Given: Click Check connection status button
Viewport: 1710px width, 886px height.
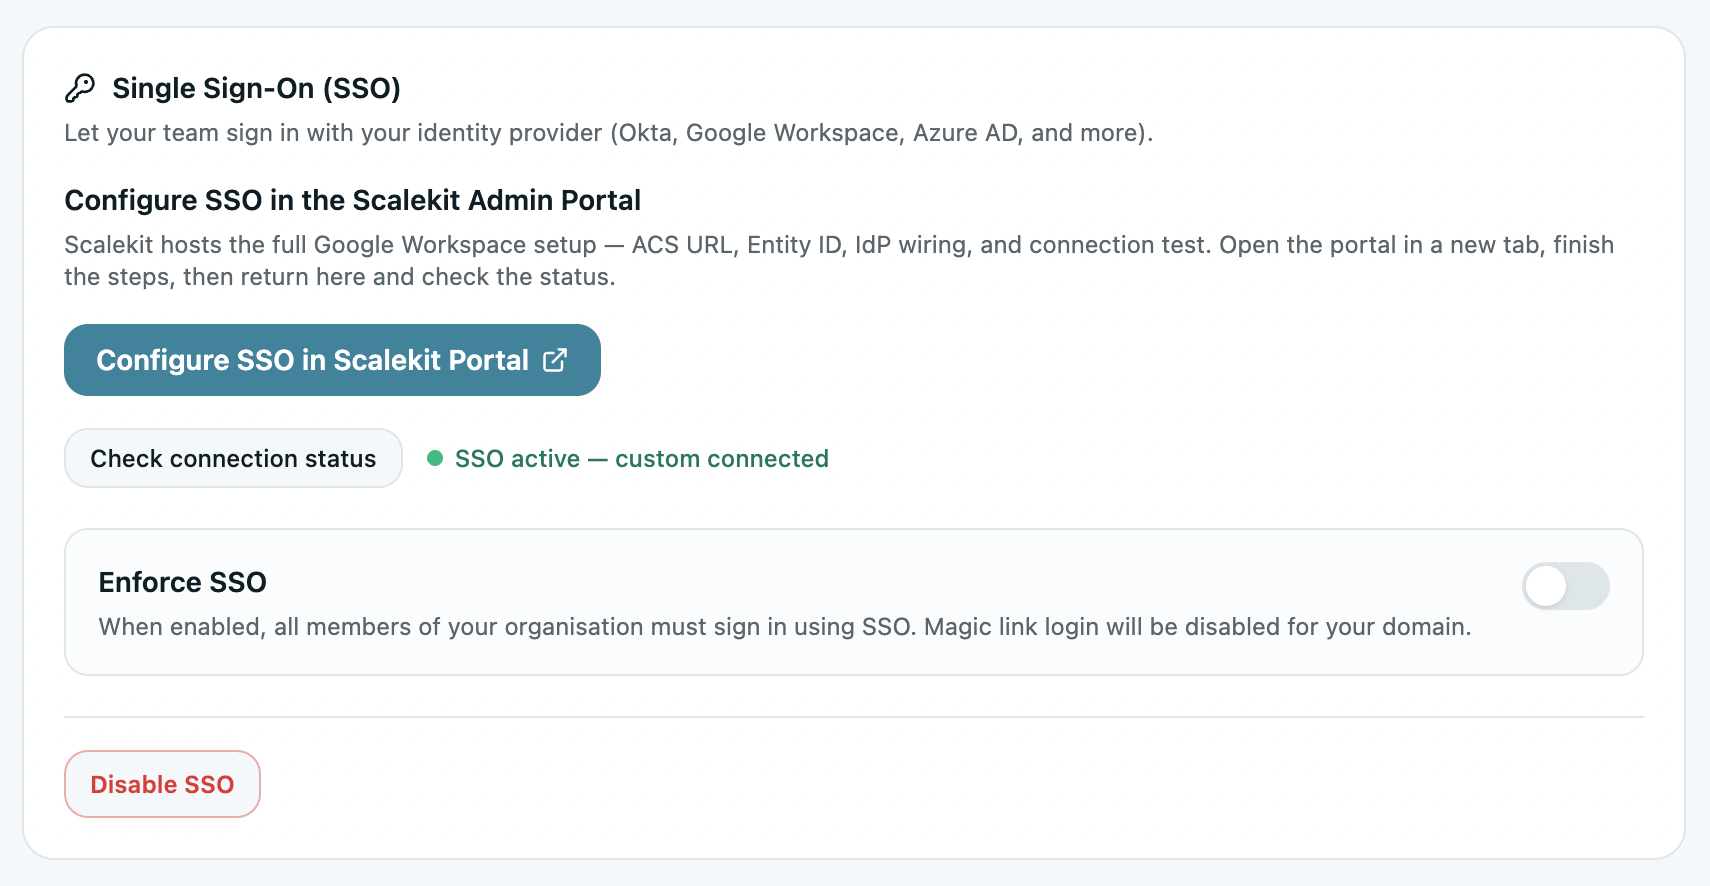Looking at the screenshot, I should click(233, 458).
